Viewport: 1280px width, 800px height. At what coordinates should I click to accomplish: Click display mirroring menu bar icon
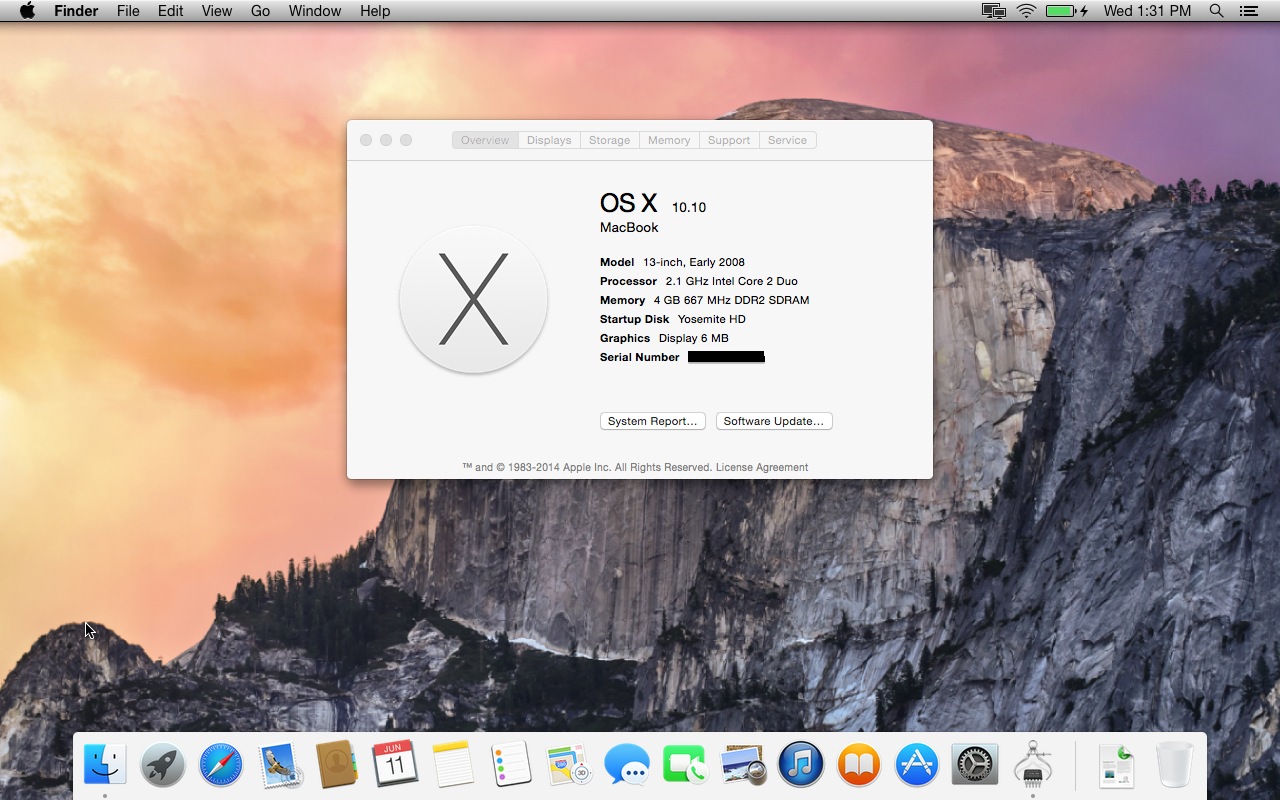(x=993, y=11)
